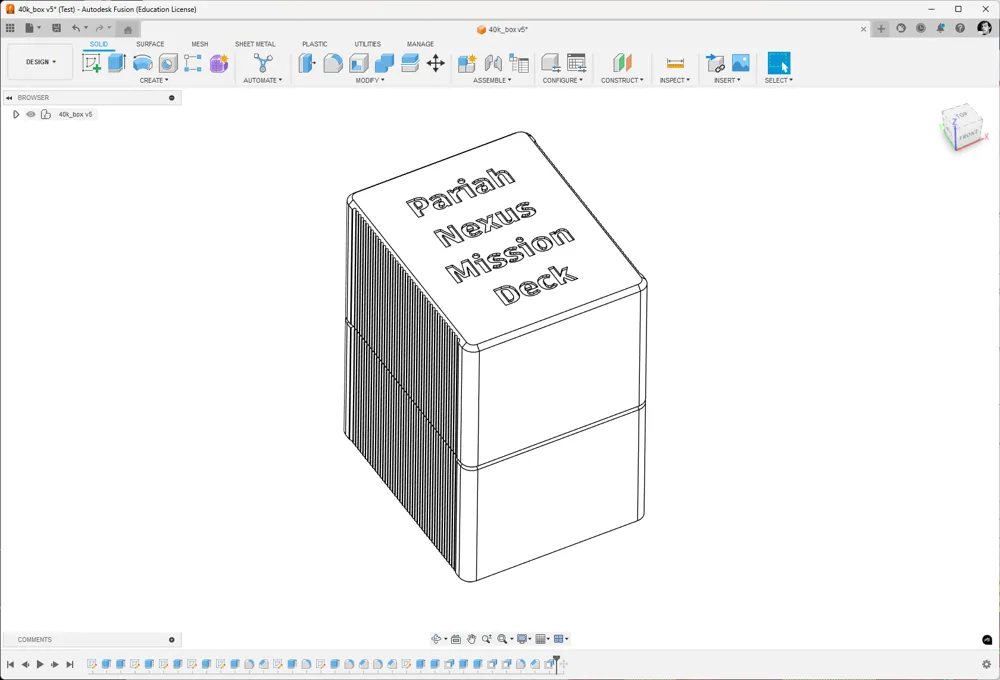The image size is (1000, 680).
Task: Open the DESIGN workspace dropdown
Action: [39, 61]
